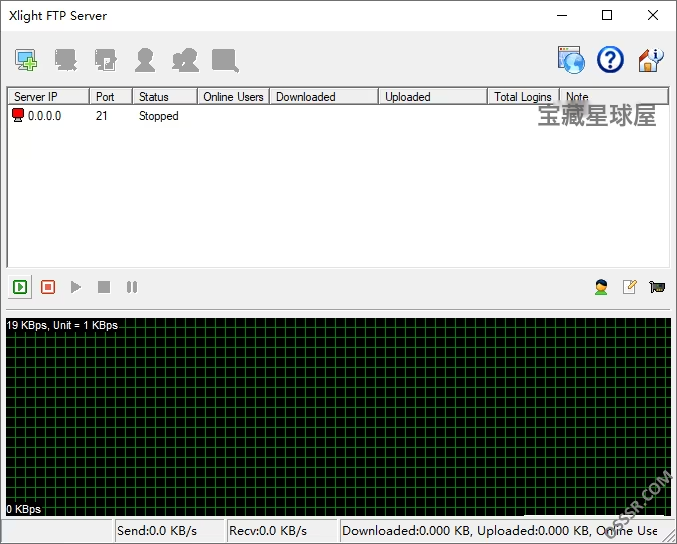Sort by Total Logins column header
The width and height of the screenshot is (677, 544).
523,96
